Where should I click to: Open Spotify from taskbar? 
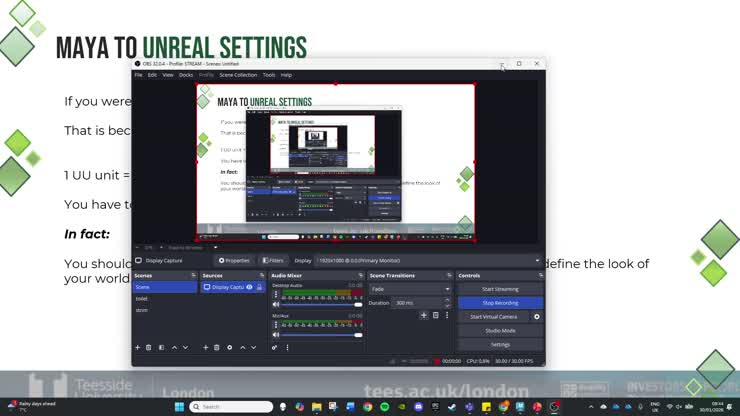pos(385,407)
